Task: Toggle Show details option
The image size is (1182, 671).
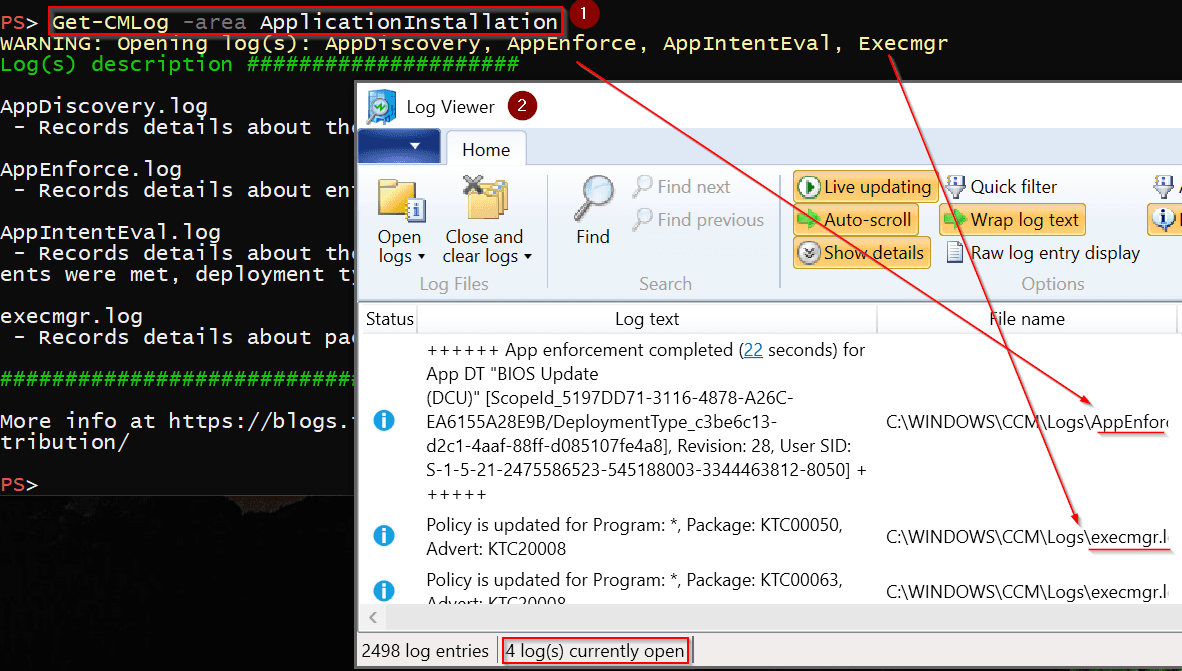Action: click(x=862, y=253)
